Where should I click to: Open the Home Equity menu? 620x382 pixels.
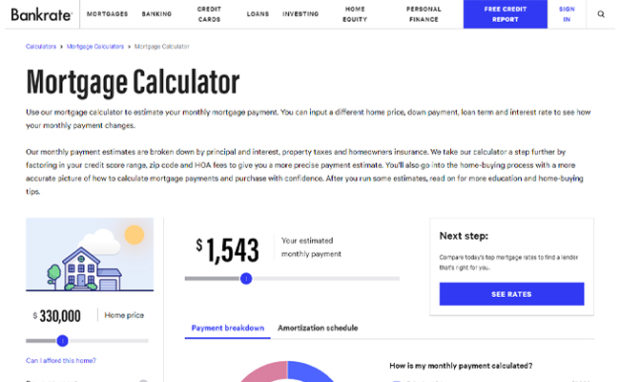355,14
